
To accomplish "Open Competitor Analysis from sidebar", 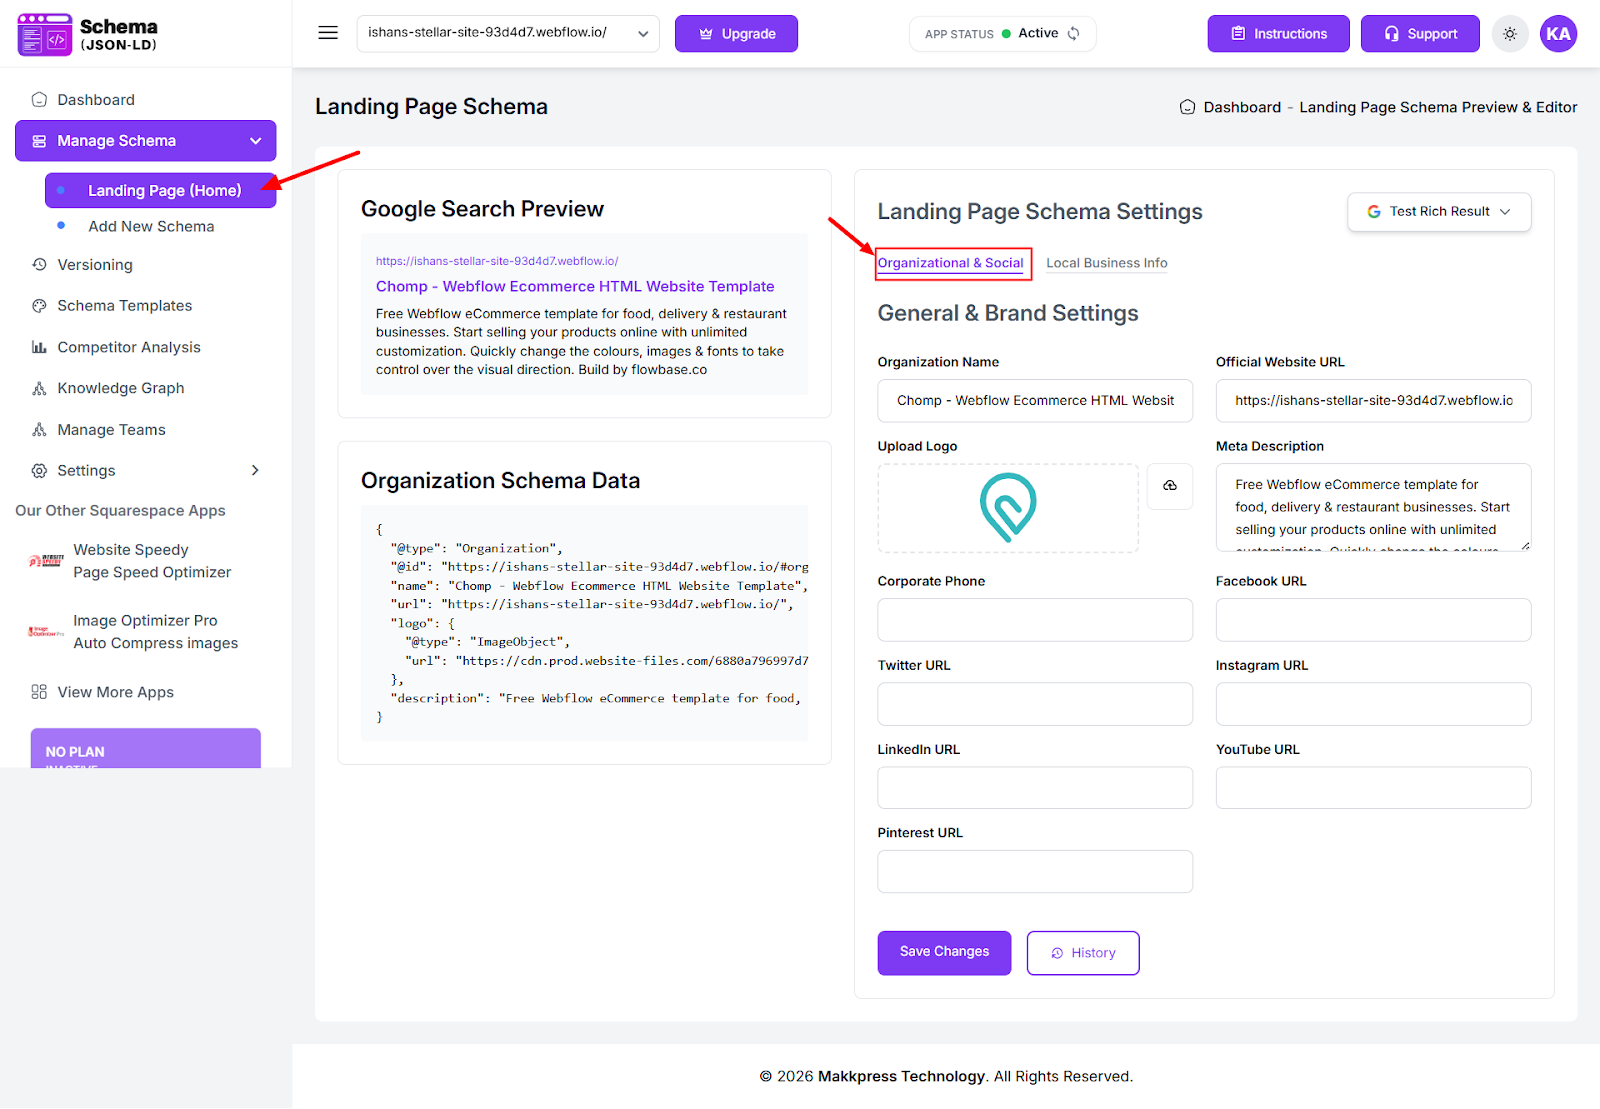I will click(129, 347).
